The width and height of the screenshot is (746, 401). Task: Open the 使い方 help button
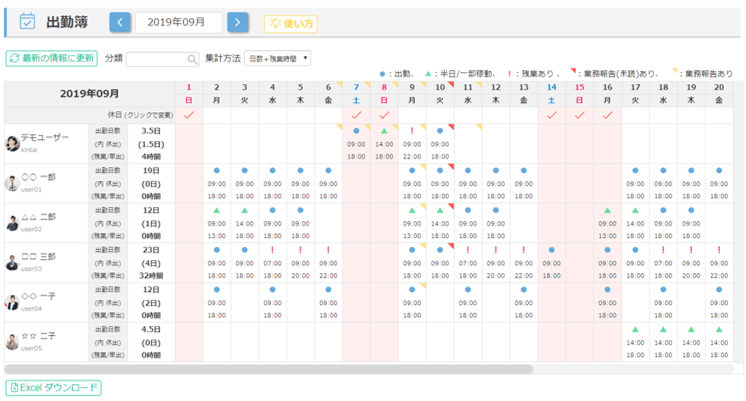pos(290,23)
